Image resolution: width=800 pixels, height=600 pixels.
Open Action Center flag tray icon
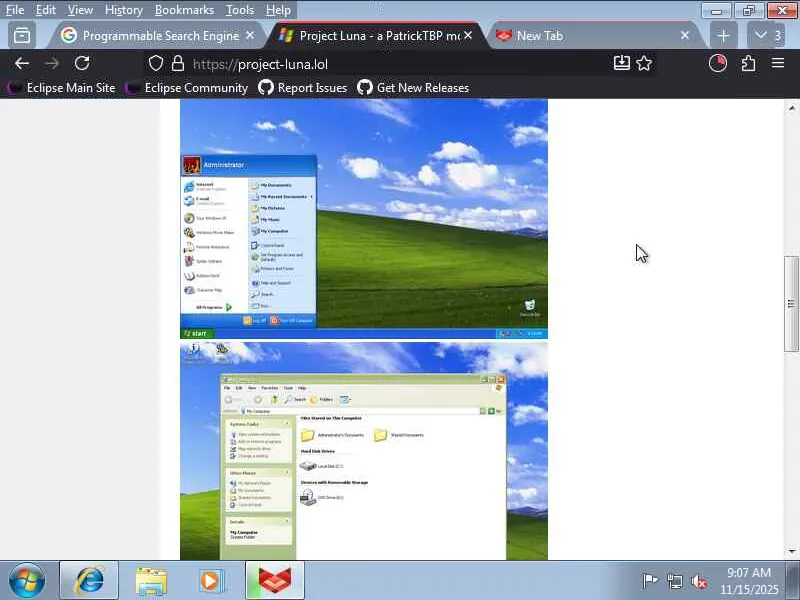point(649,581)
